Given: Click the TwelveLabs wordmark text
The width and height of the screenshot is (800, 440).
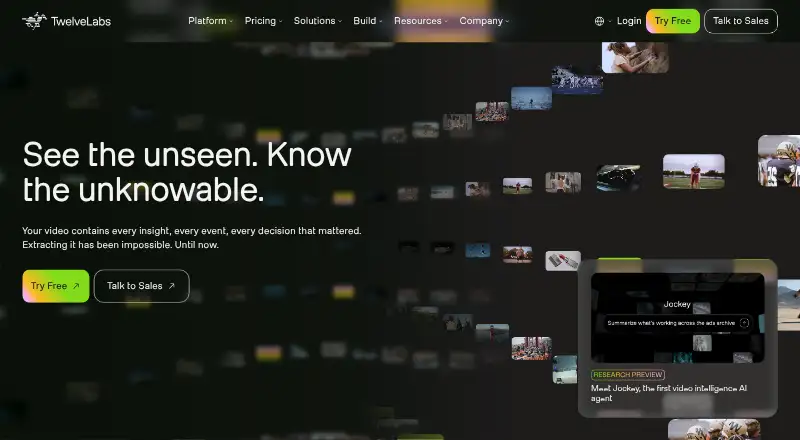Looking at the screenshot, I should pos(81,21).
